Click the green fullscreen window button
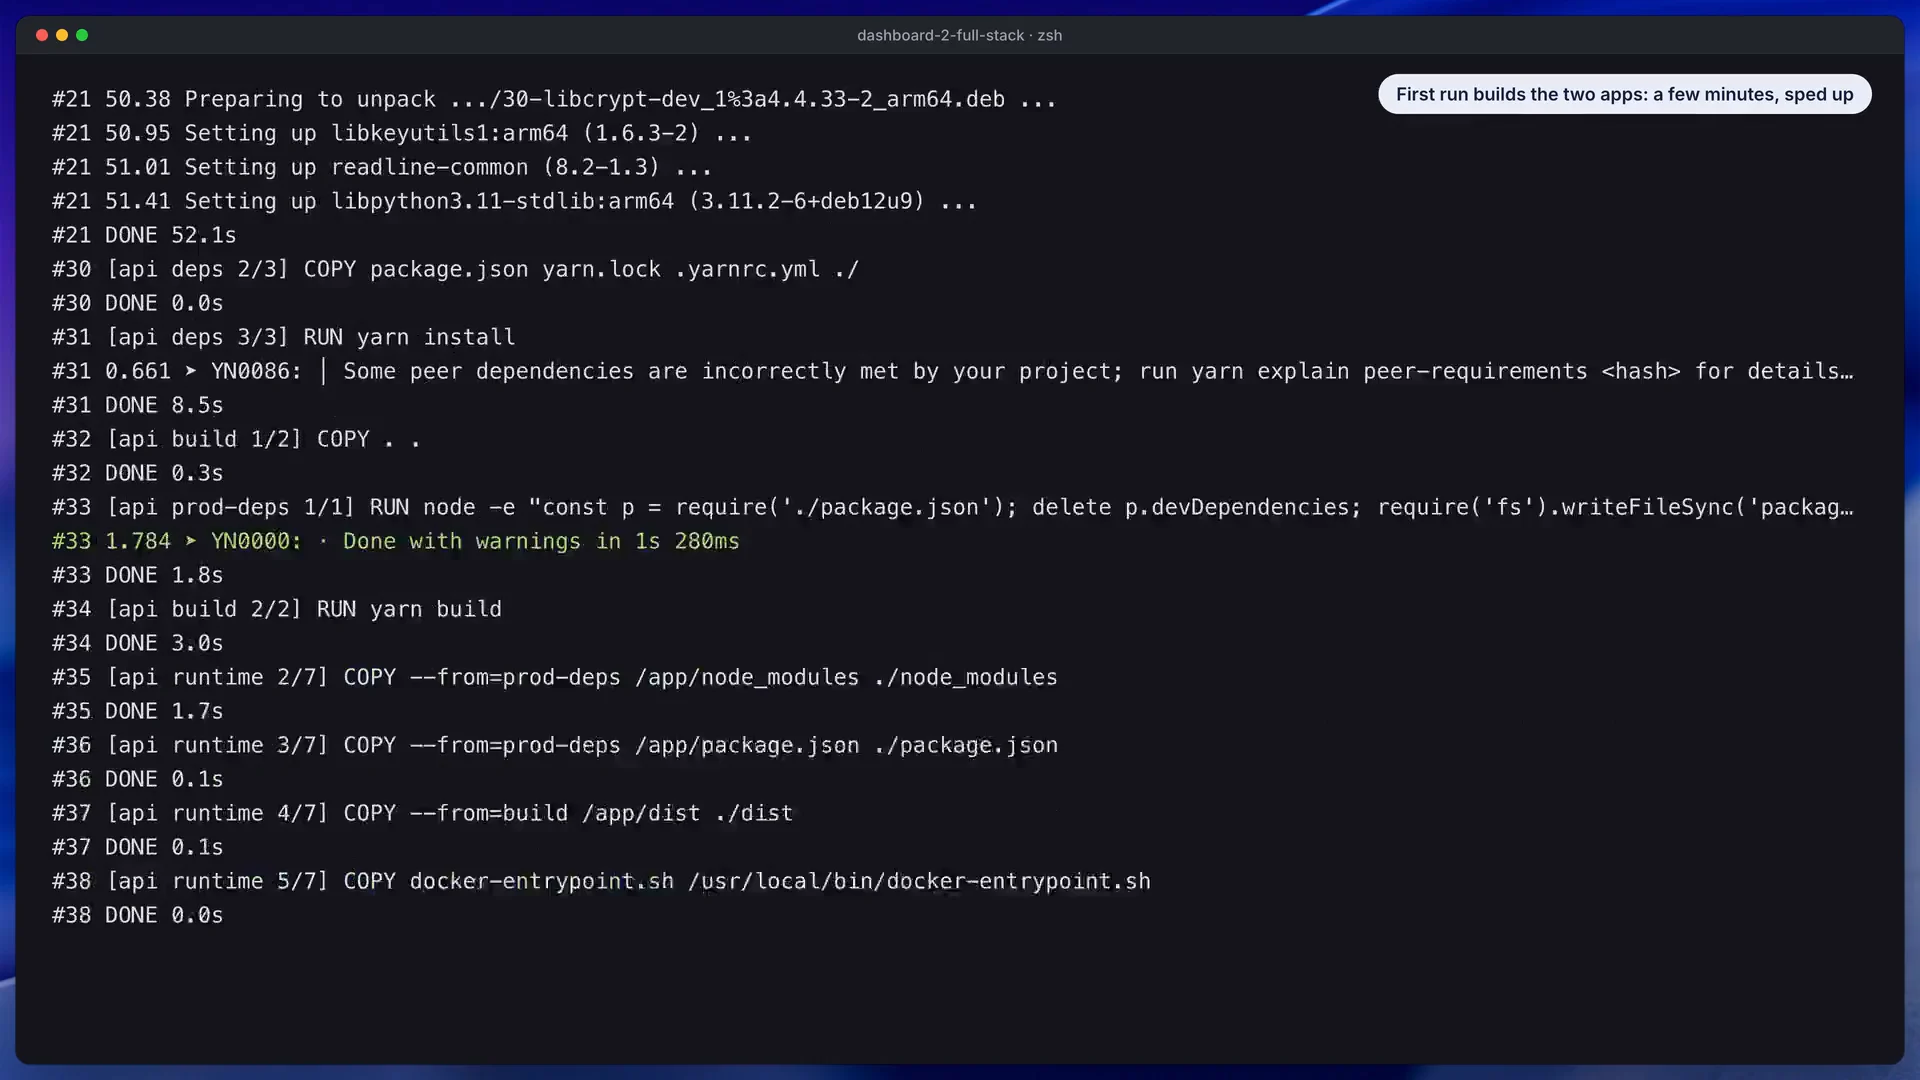The image size is (1920, 1080). pos(82,35)
